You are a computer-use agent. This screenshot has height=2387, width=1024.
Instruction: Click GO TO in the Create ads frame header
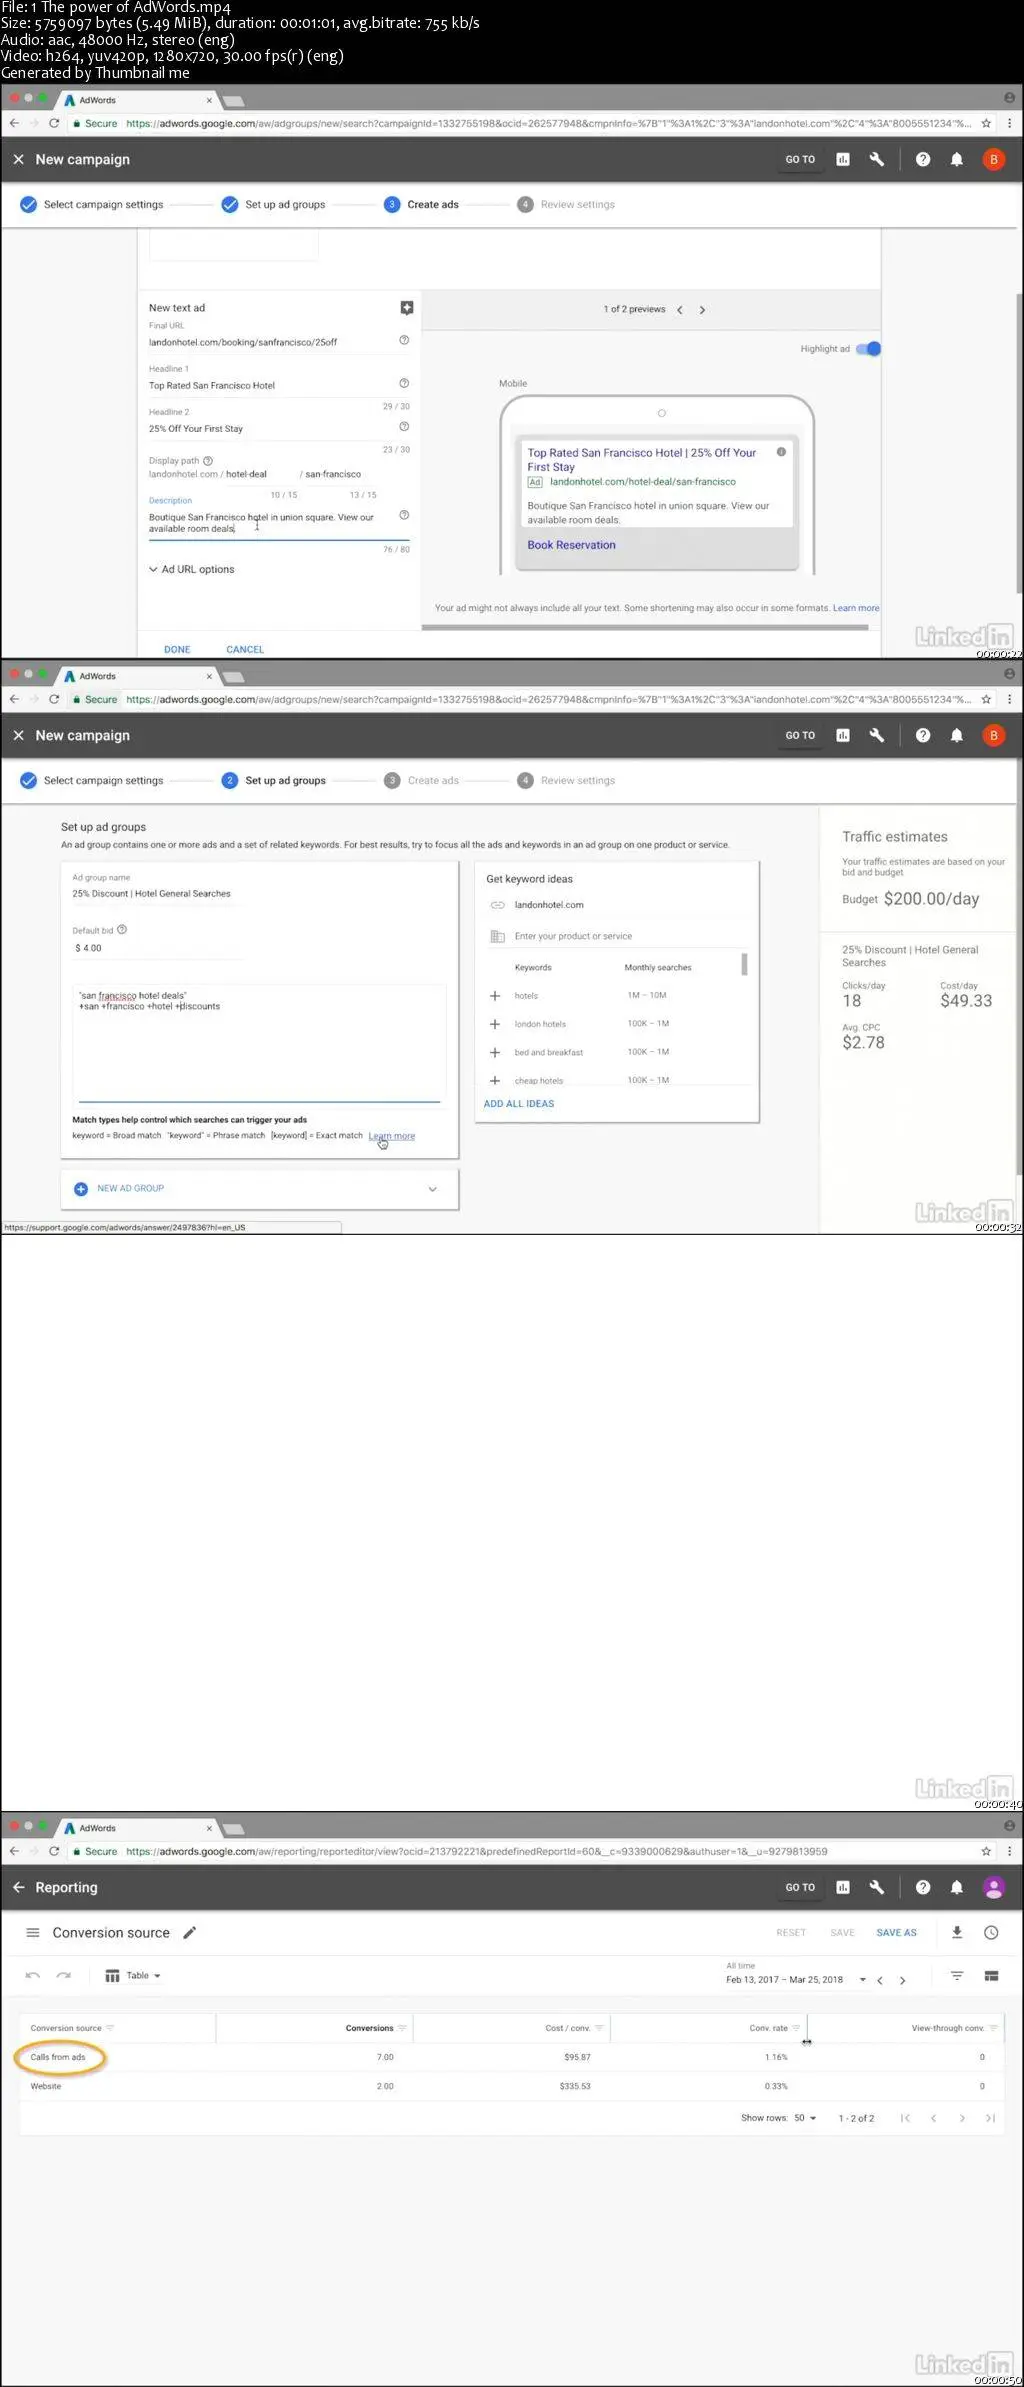point(800,159)
